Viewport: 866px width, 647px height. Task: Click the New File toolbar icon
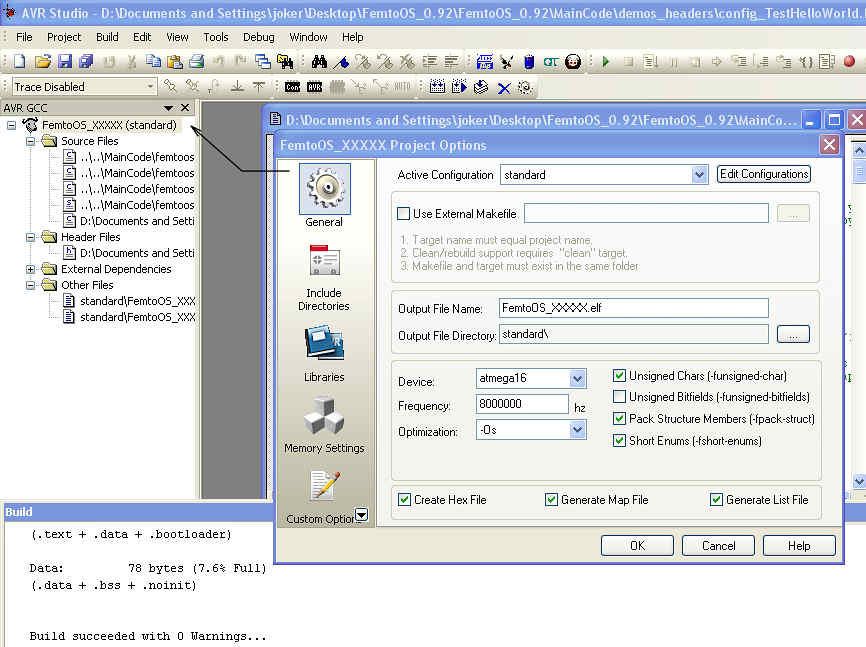[x=20, y=61]
